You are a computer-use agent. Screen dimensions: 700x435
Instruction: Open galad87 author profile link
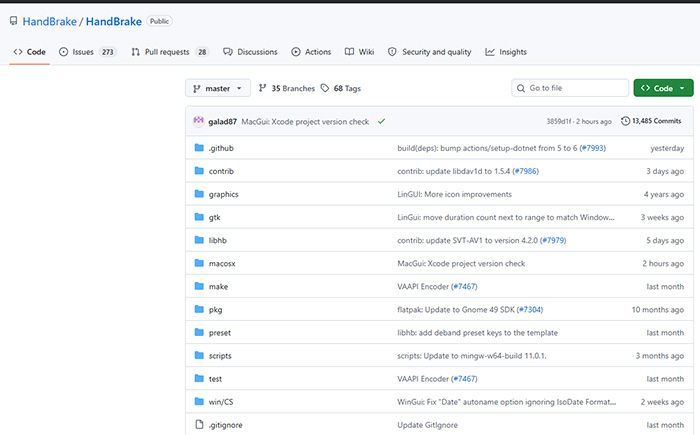[222, 121]
